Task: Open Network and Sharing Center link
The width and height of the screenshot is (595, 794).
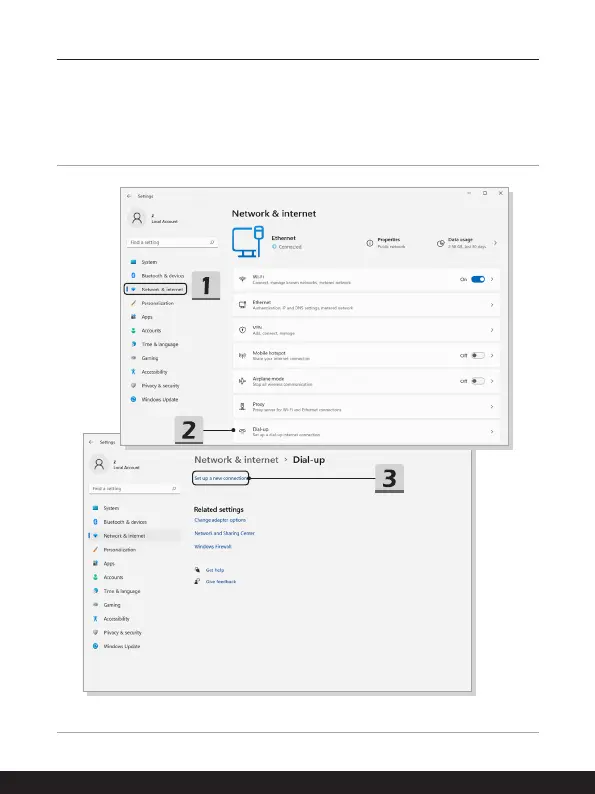Action: click(x=224, y=533)
